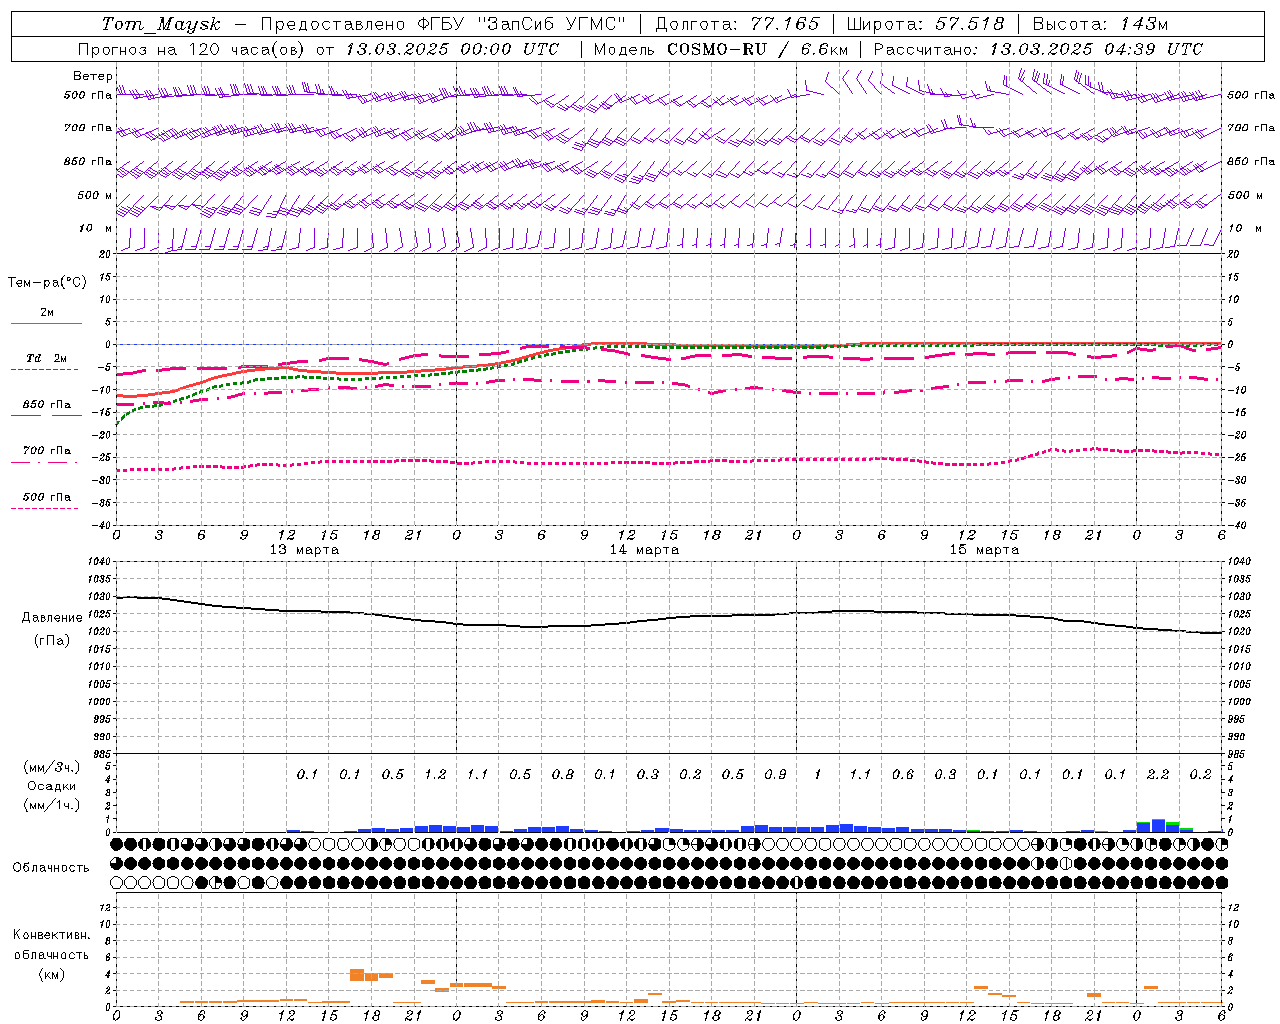Click the '(гПа)' pressure unit label
Viewport: 1280px width, 1024px height.
pyautogui.click(x=52, y=640)
